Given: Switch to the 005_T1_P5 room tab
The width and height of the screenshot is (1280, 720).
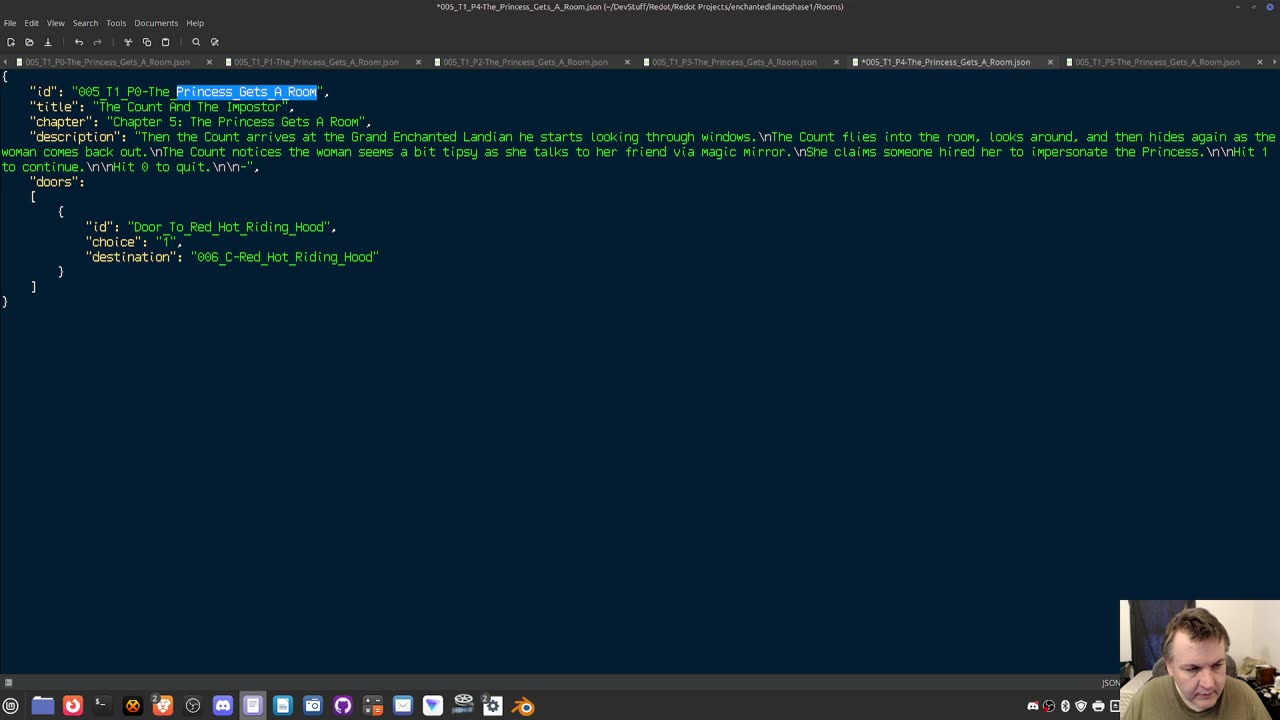Looking at the screenshot, I should [1157, 62].
